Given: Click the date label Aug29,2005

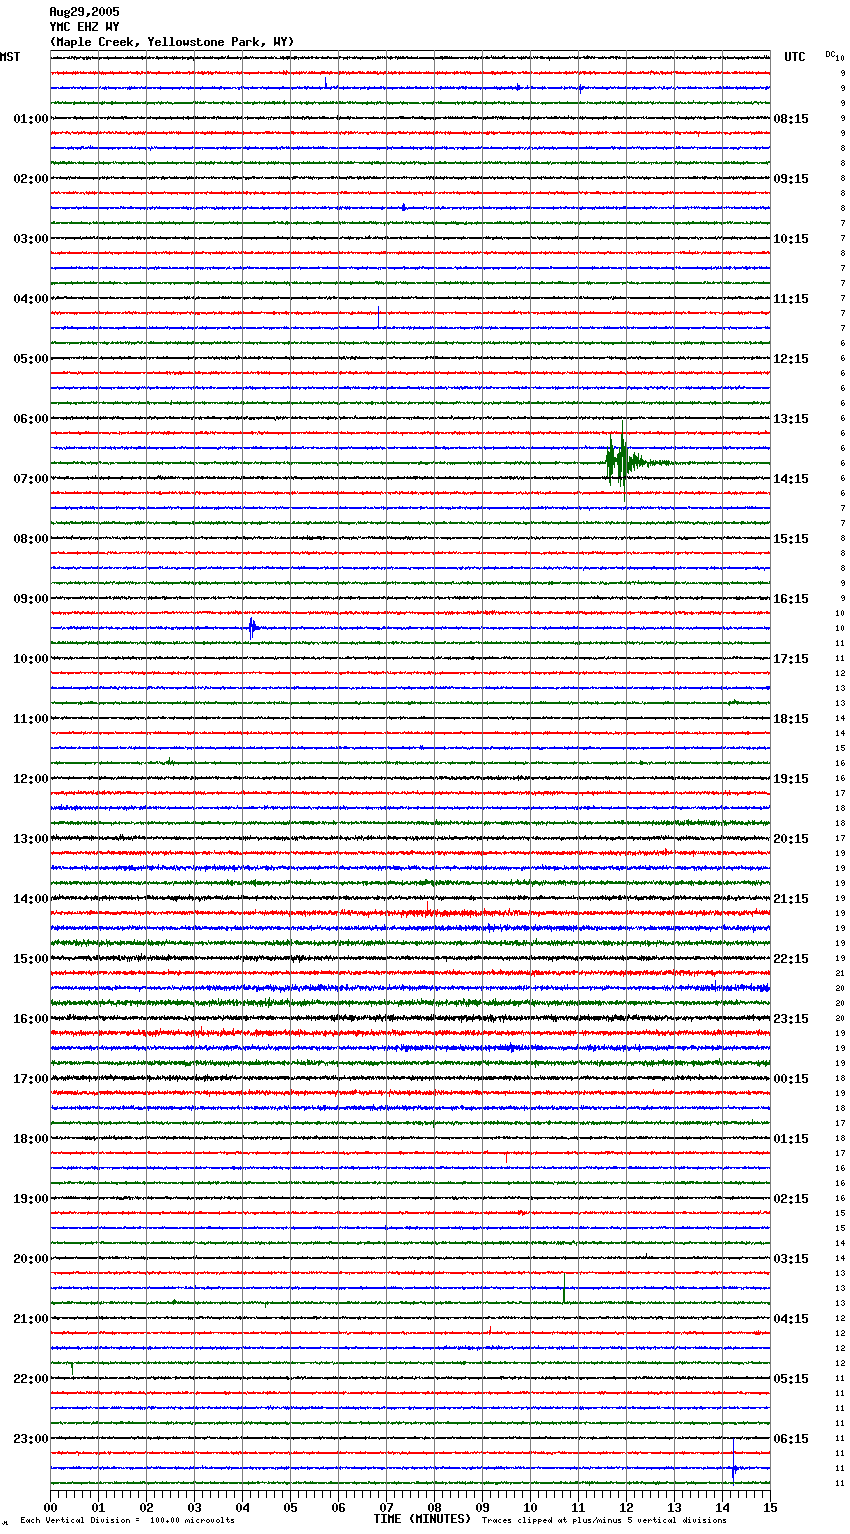Looking at the screenshot, I should (x=84, y=12).
